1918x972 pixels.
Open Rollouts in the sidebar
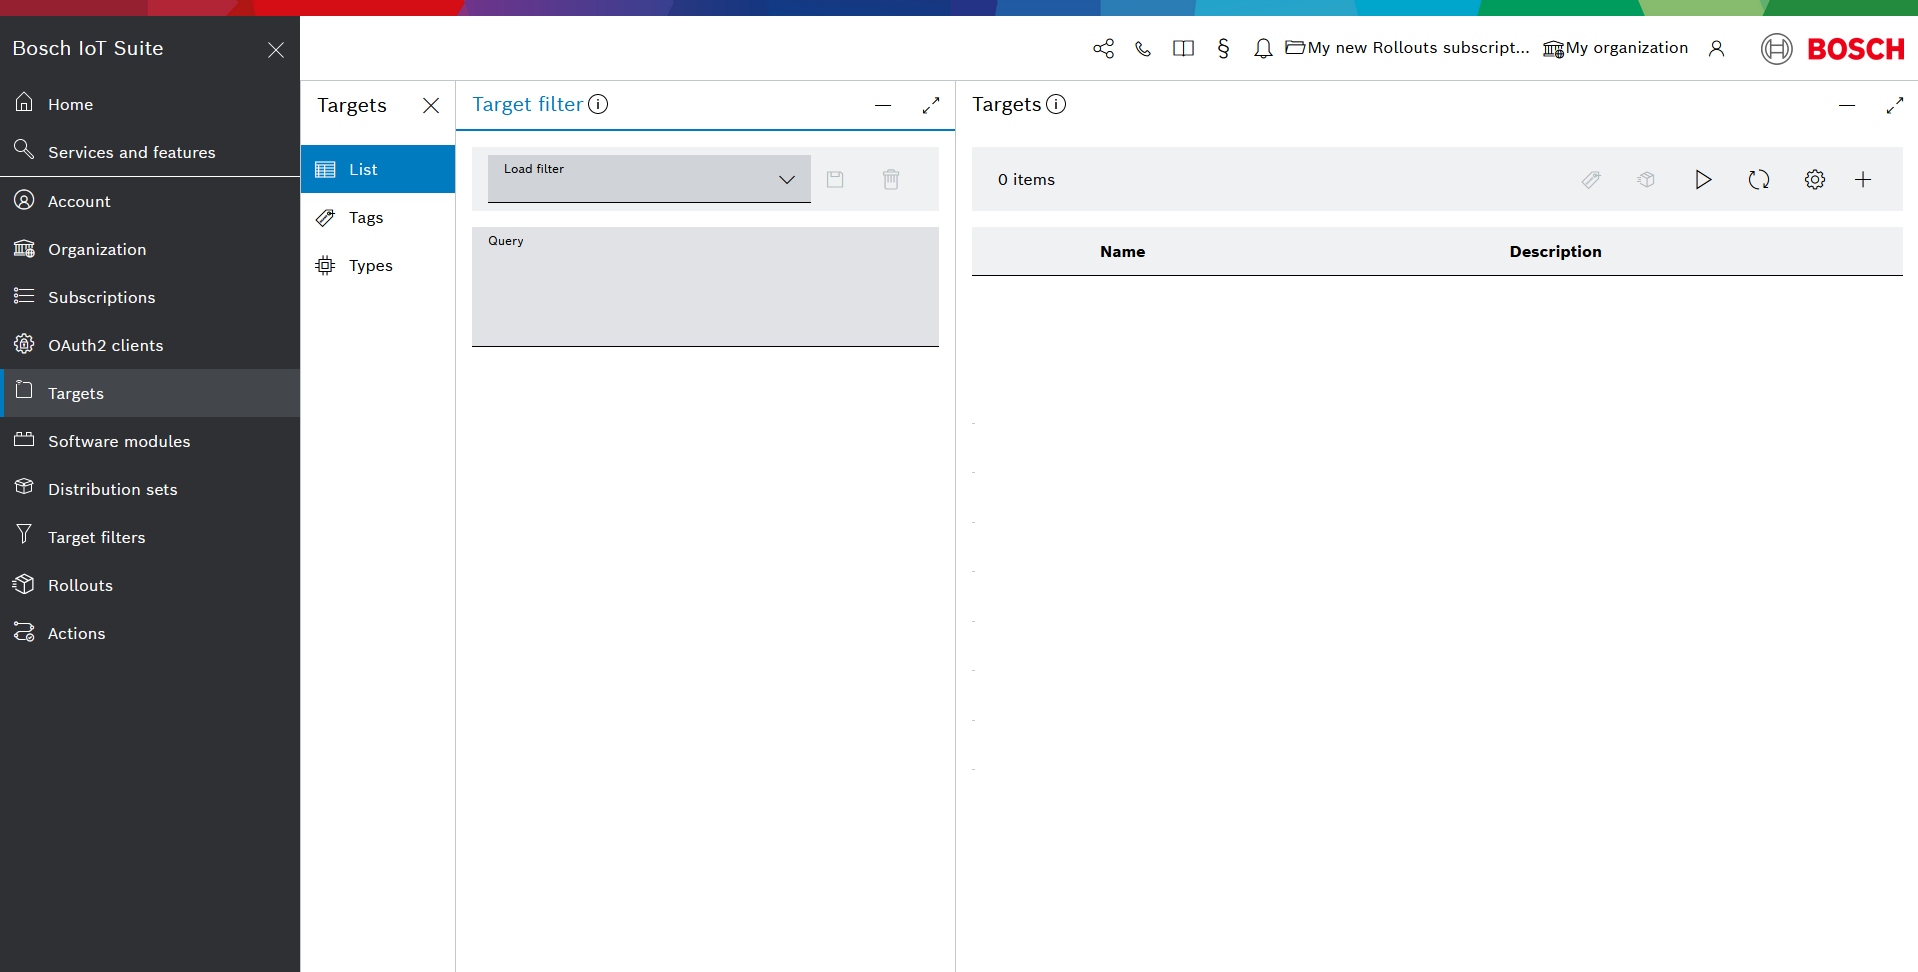(80, 586)
